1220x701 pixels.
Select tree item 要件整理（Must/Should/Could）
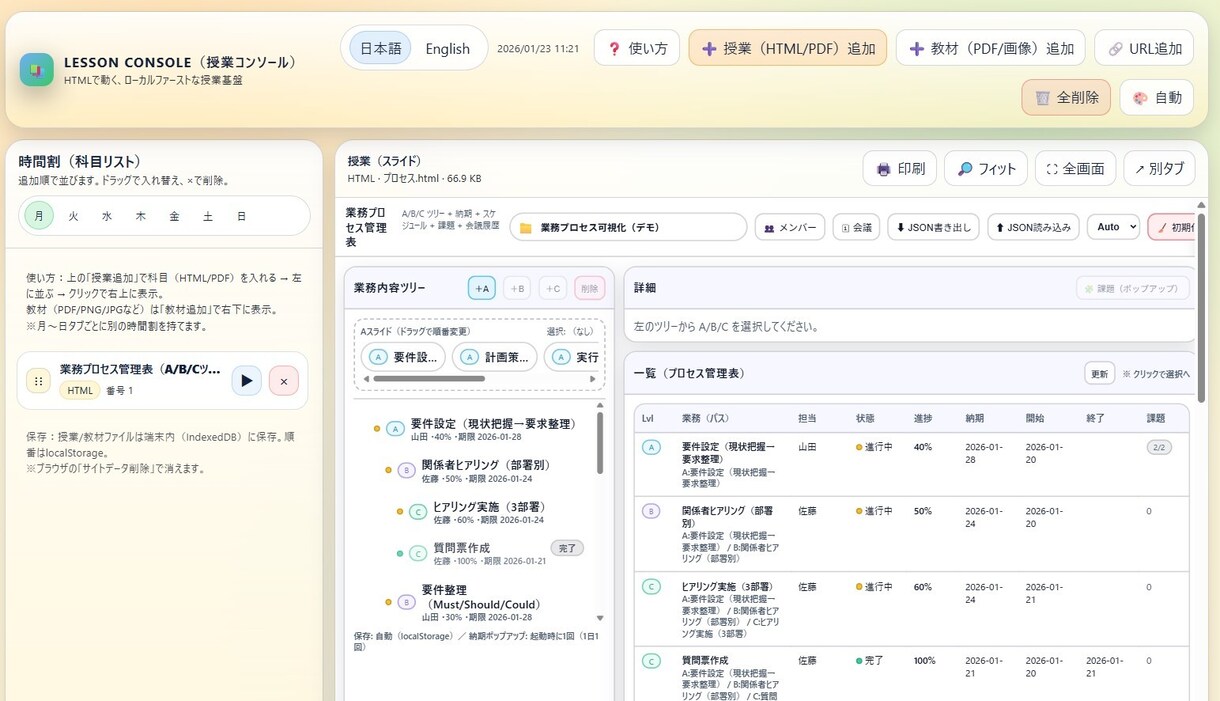pos(480,602)
